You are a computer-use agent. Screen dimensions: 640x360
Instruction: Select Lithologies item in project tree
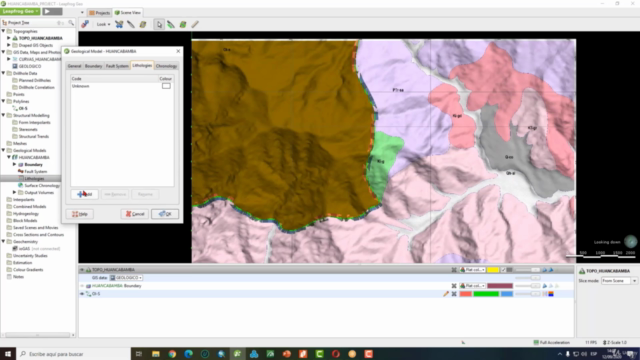coord(34,178)
